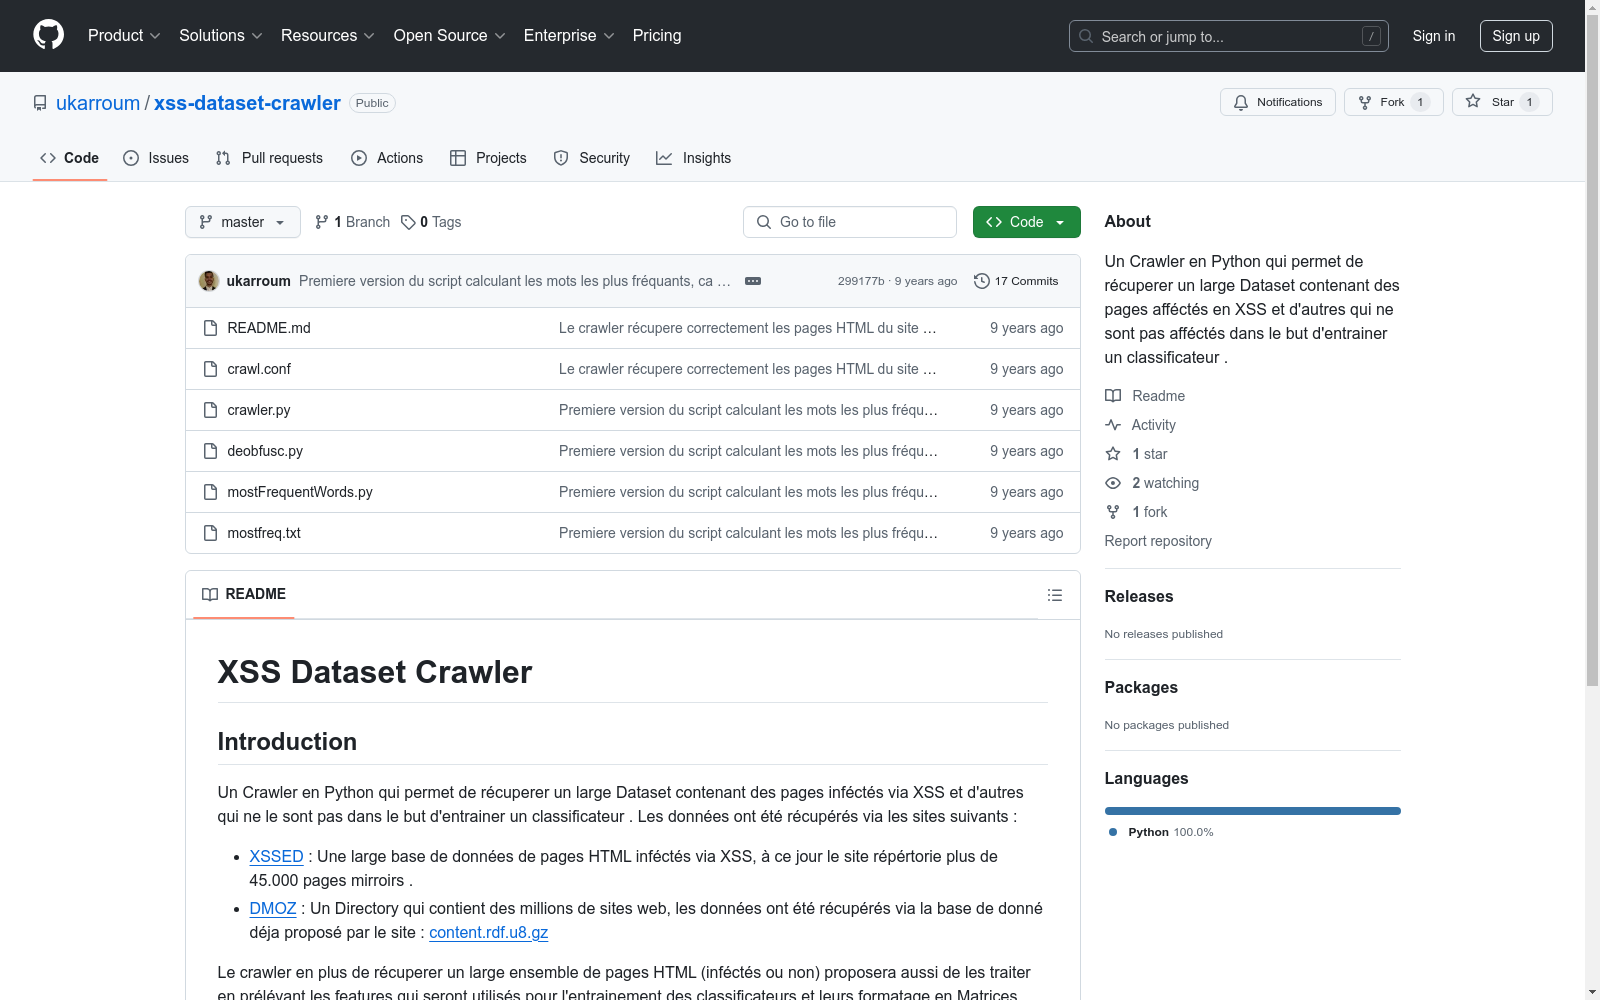Open the green Code dropdown button

click(x=1026, y=222)
